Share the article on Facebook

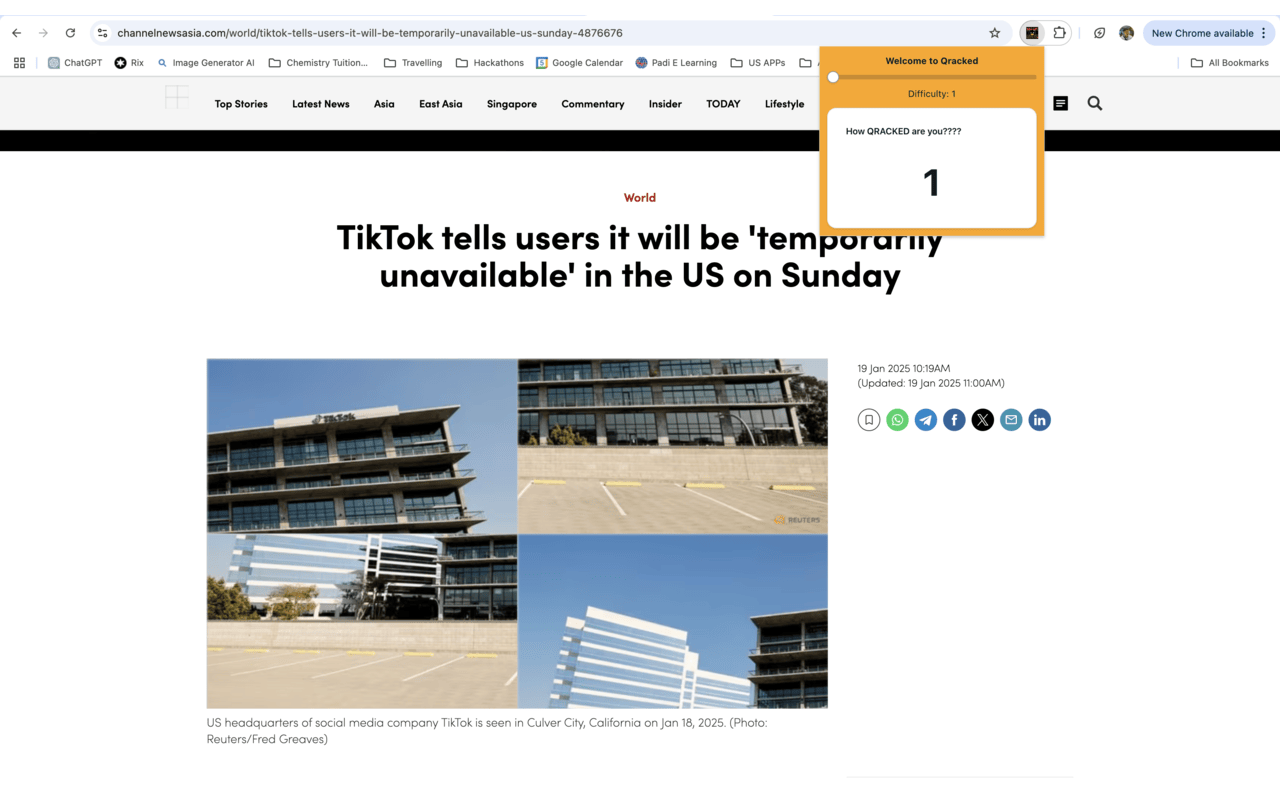(x=955, y=420)
